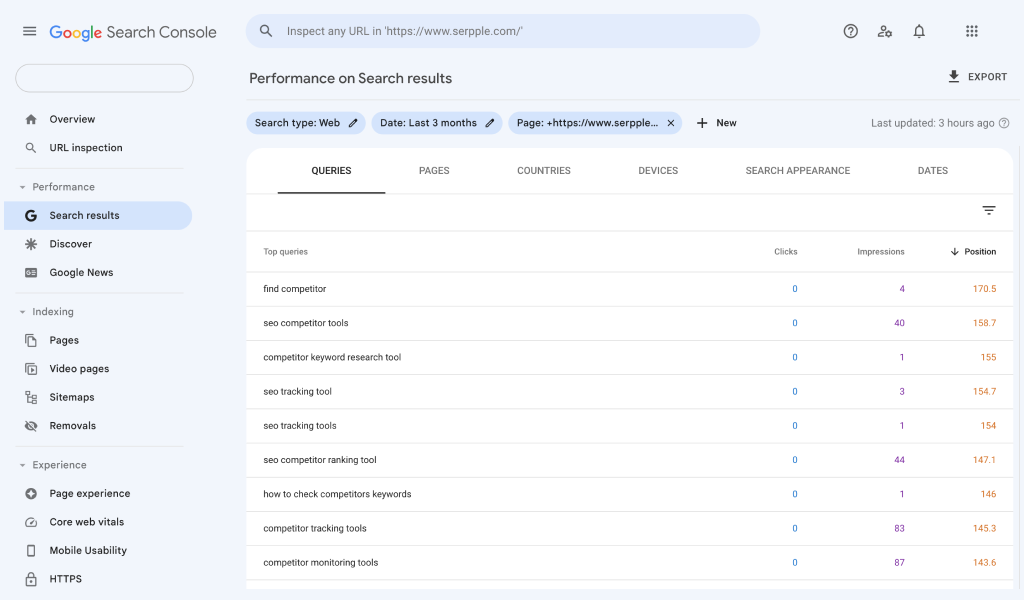Edit the Search type filter pencil icon

tap(353, 123)
